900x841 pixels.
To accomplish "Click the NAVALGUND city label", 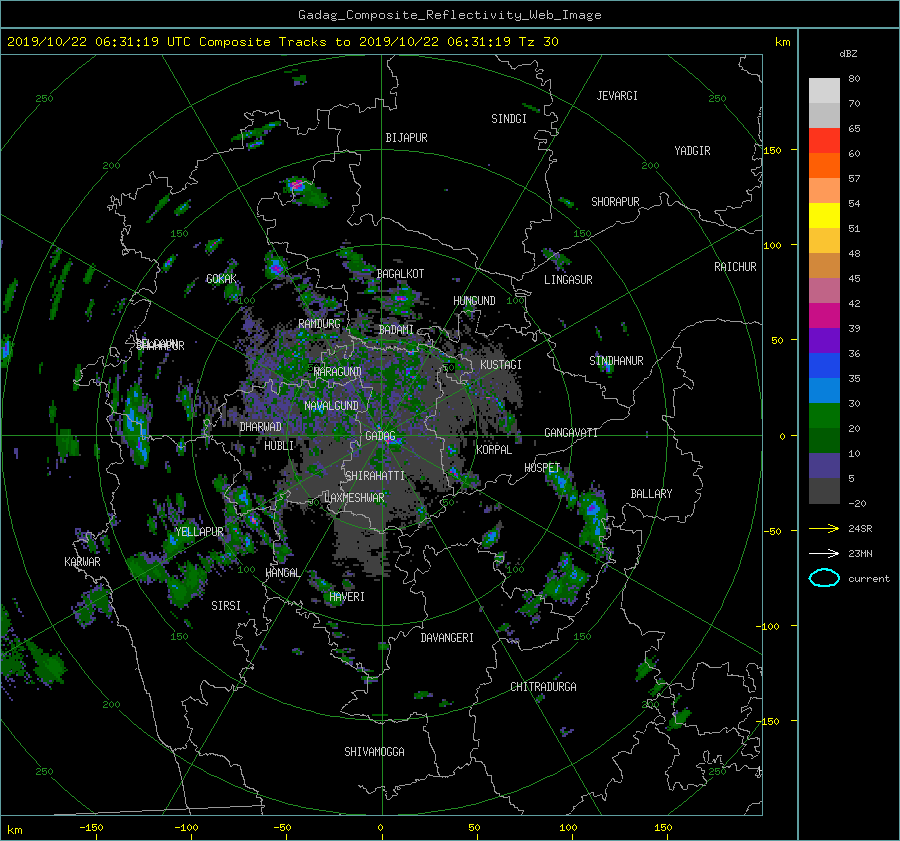I will pos(331,406).
